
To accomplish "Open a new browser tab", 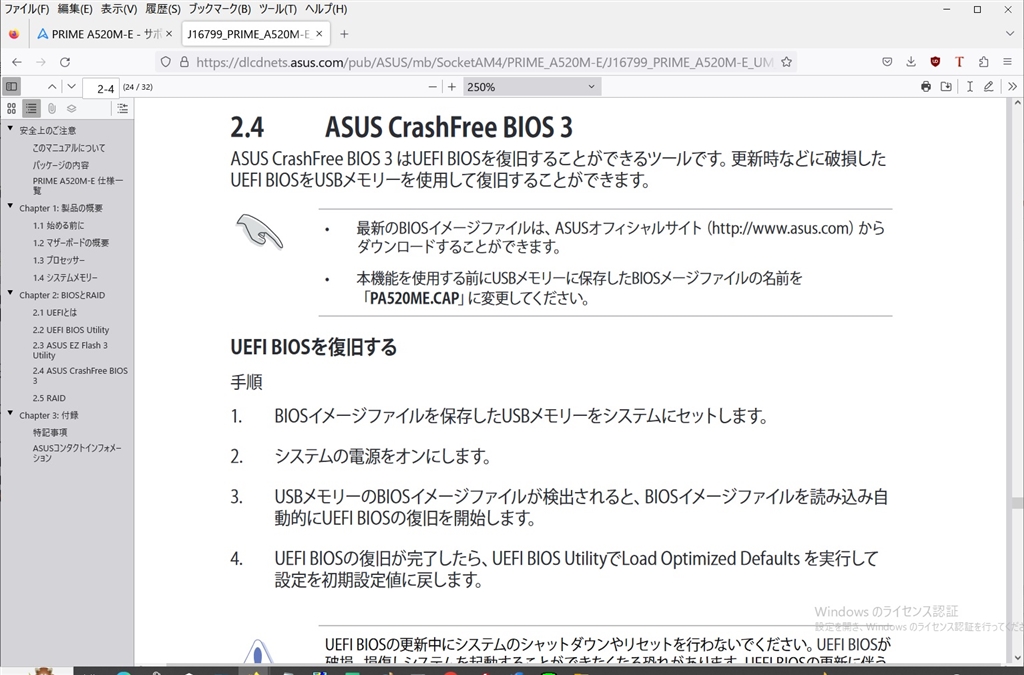I will [x=344, y=34].
